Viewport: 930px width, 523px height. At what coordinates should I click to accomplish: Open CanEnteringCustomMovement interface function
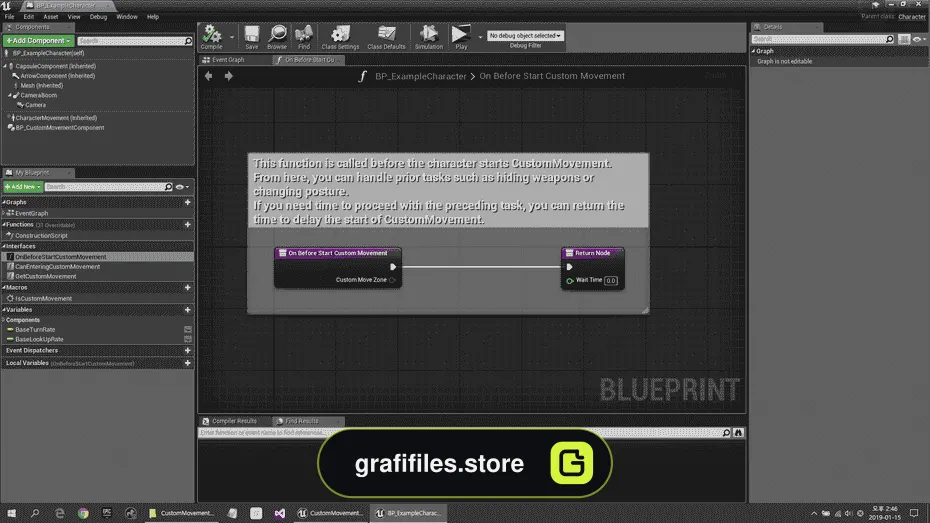pos(57,267)
